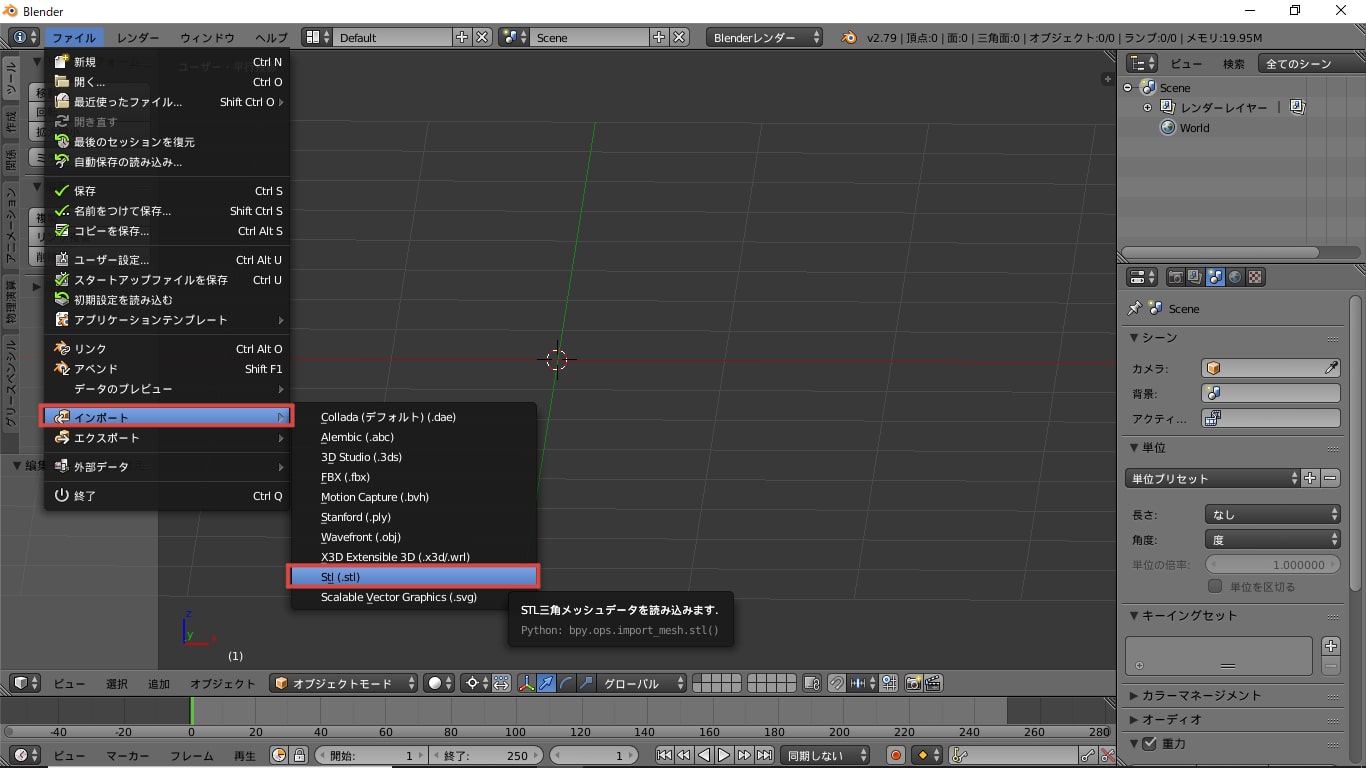Open the Window menu ウィンドウ

click(208, 37)
